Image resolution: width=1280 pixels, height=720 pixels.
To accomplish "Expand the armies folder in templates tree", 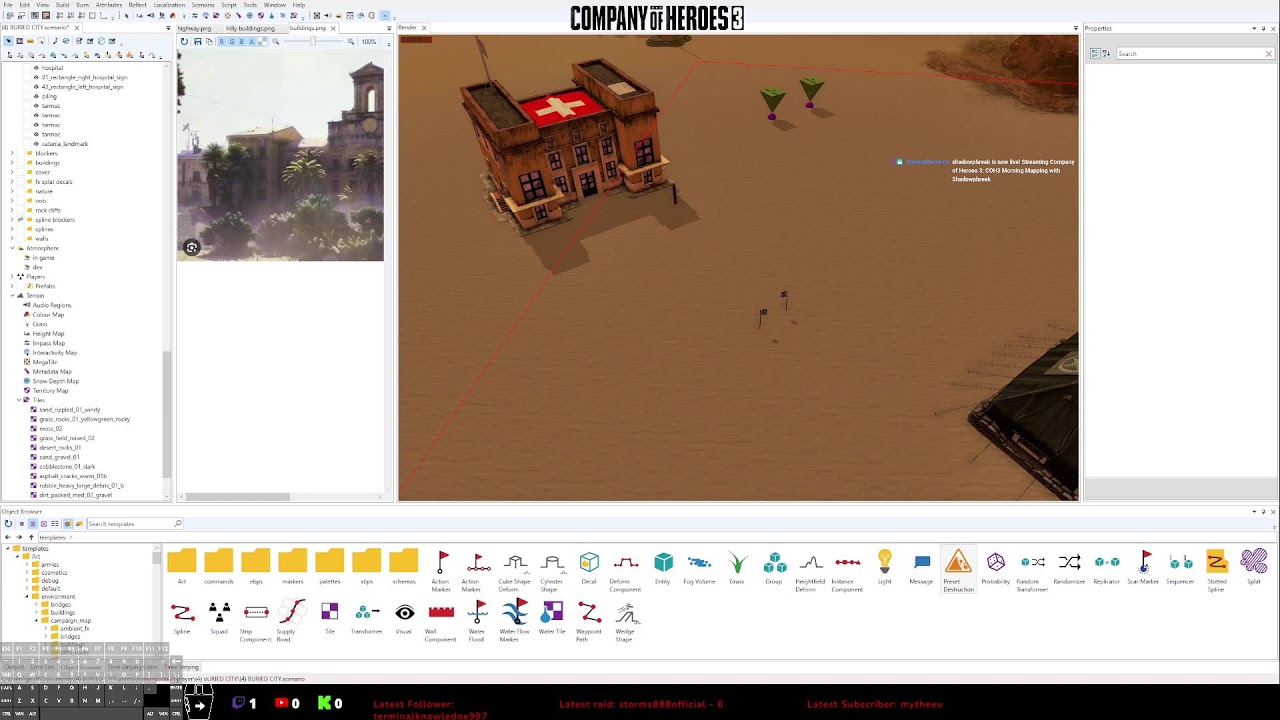I will click(28, 564).
